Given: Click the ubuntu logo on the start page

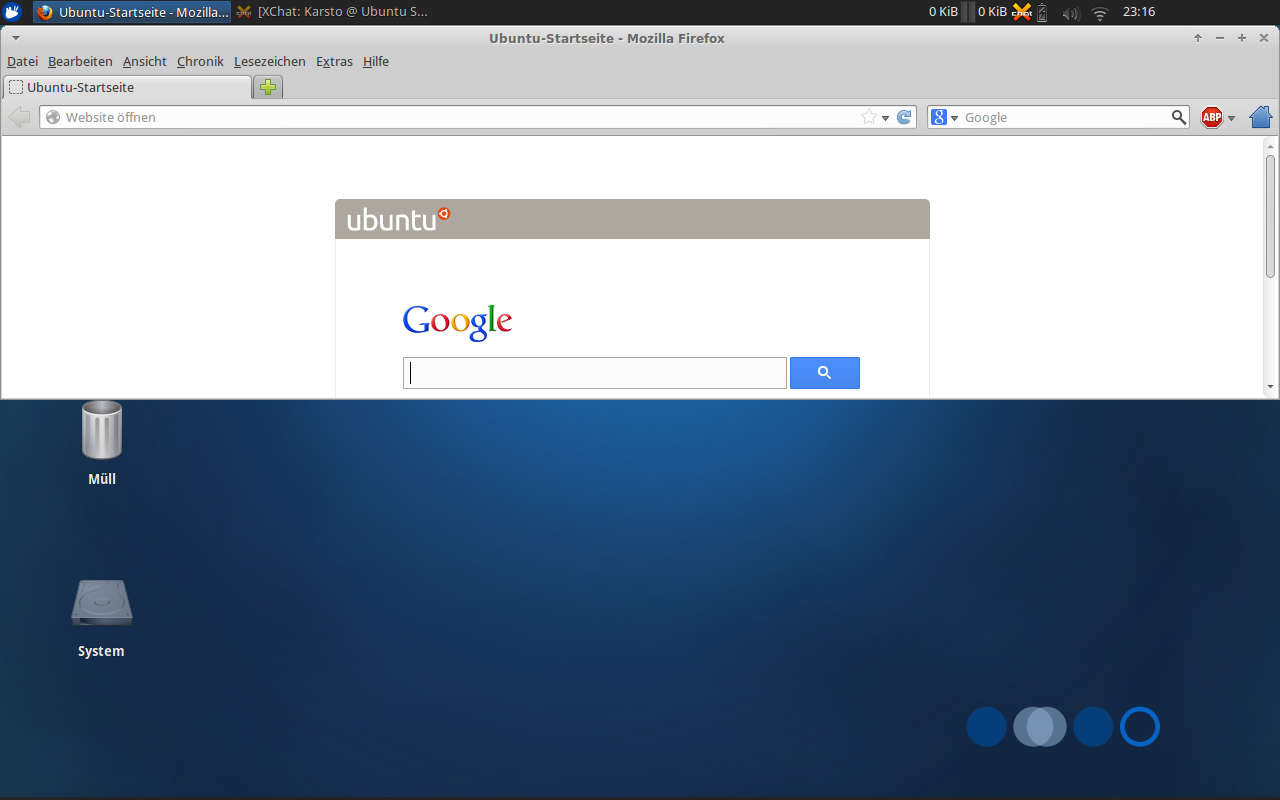Looking at the screenshot, I should coord(398,219).
